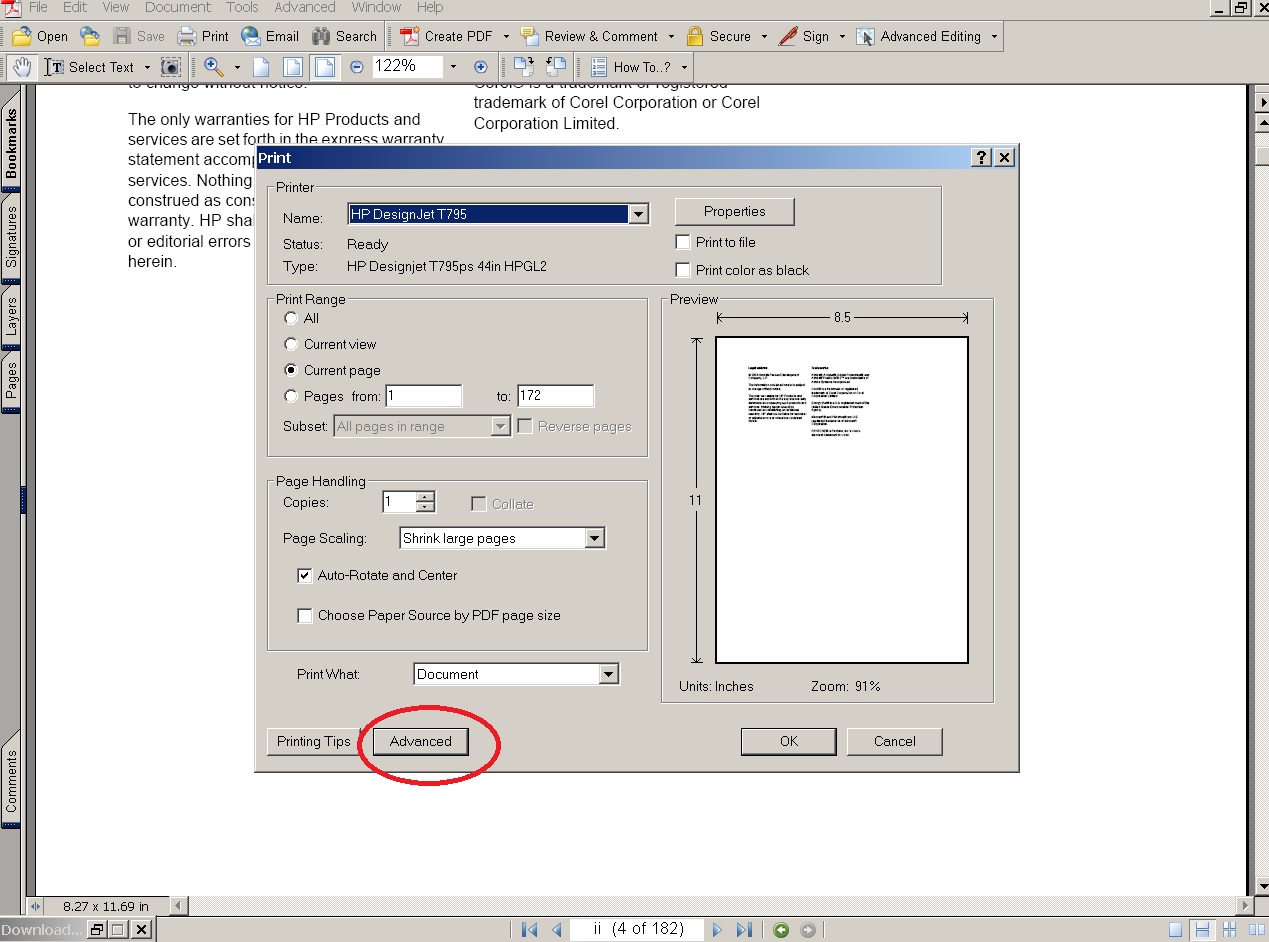Viewport: 1269px width, 942px height.
Task: Check Choose Paper Source by PDF page size
Action: (x=305, y=616)
